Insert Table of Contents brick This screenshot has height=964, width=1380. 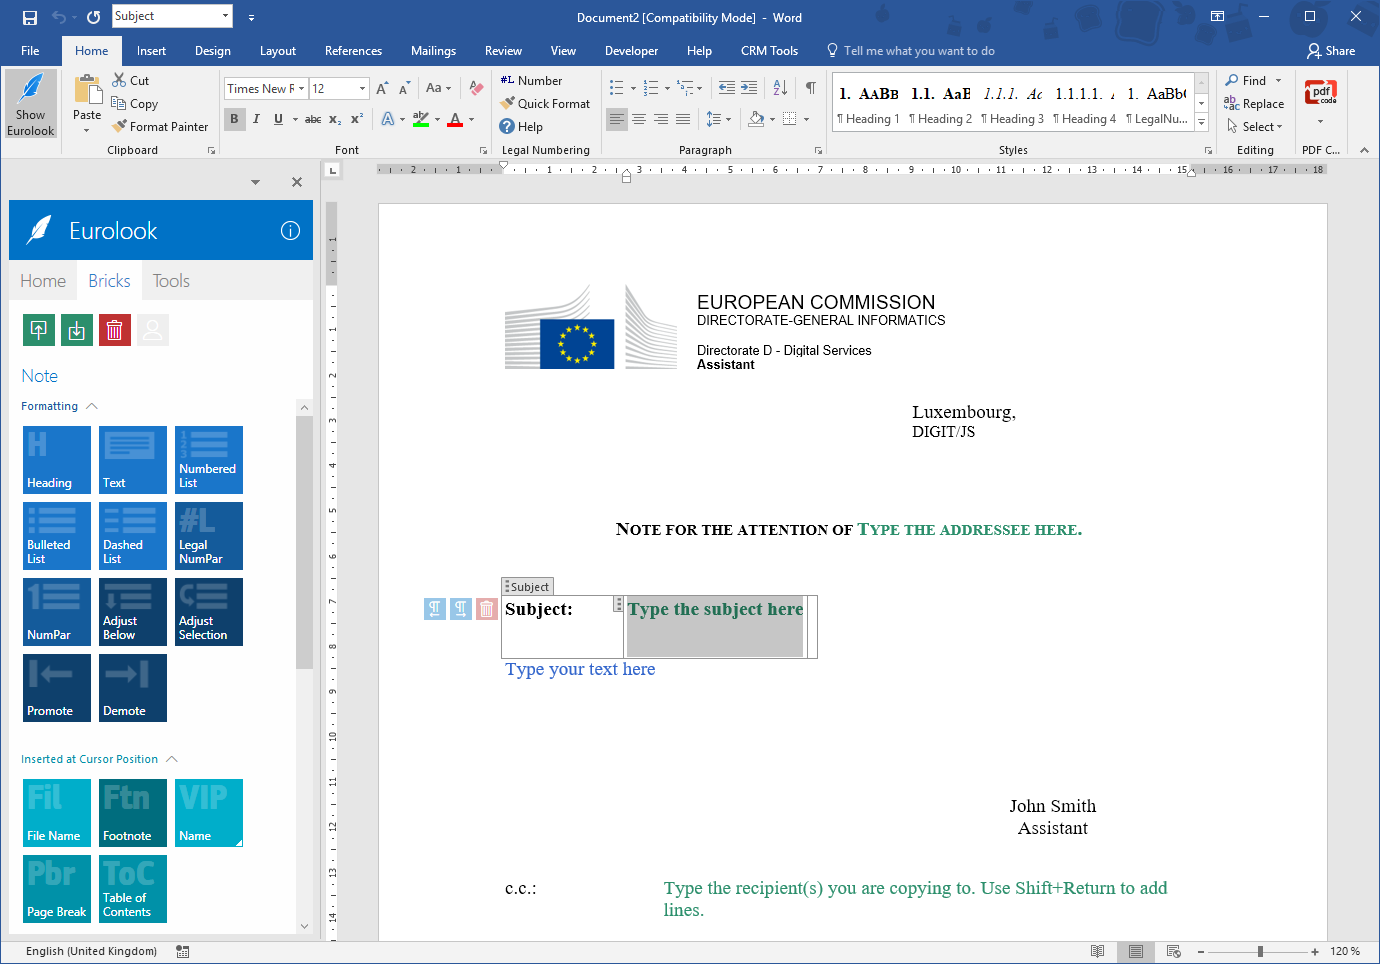pyautogui.click(x=133, y=889)
